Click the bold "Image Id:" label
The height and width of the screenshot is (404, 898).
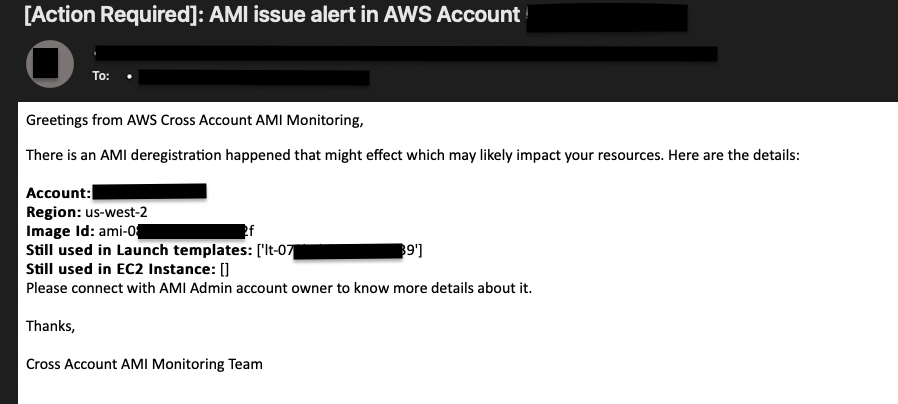pos(60,231)
